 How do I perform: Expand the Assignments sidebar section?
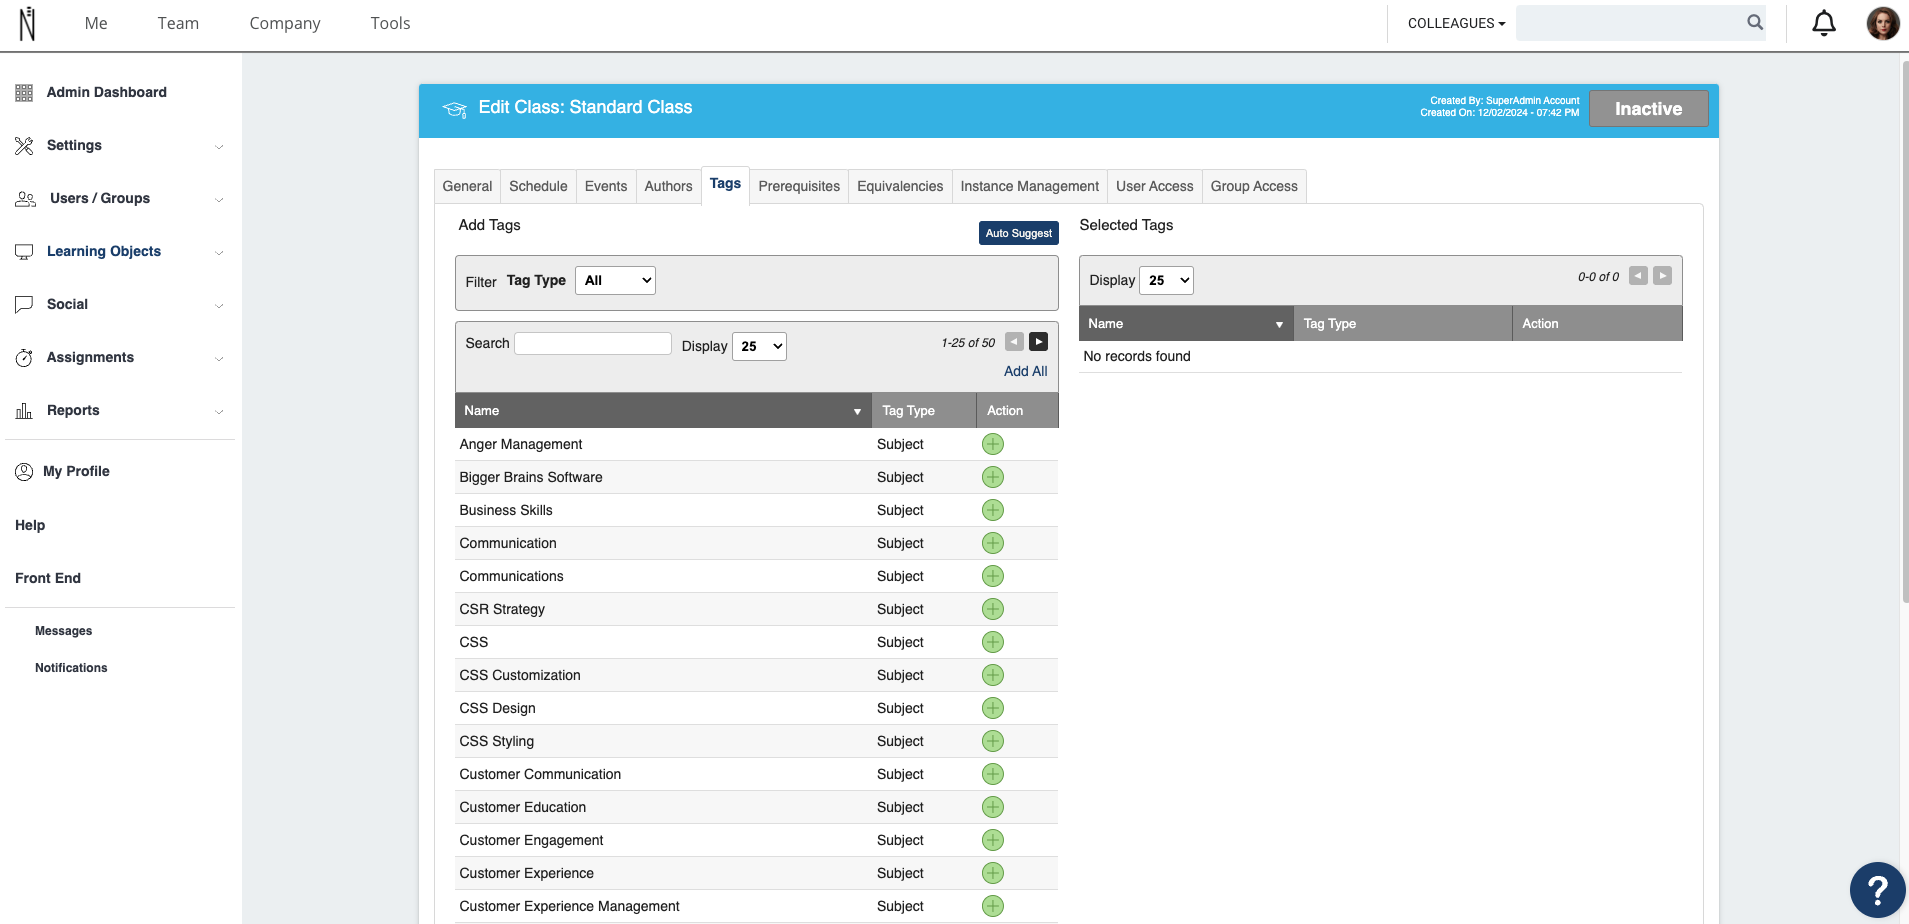219,359
